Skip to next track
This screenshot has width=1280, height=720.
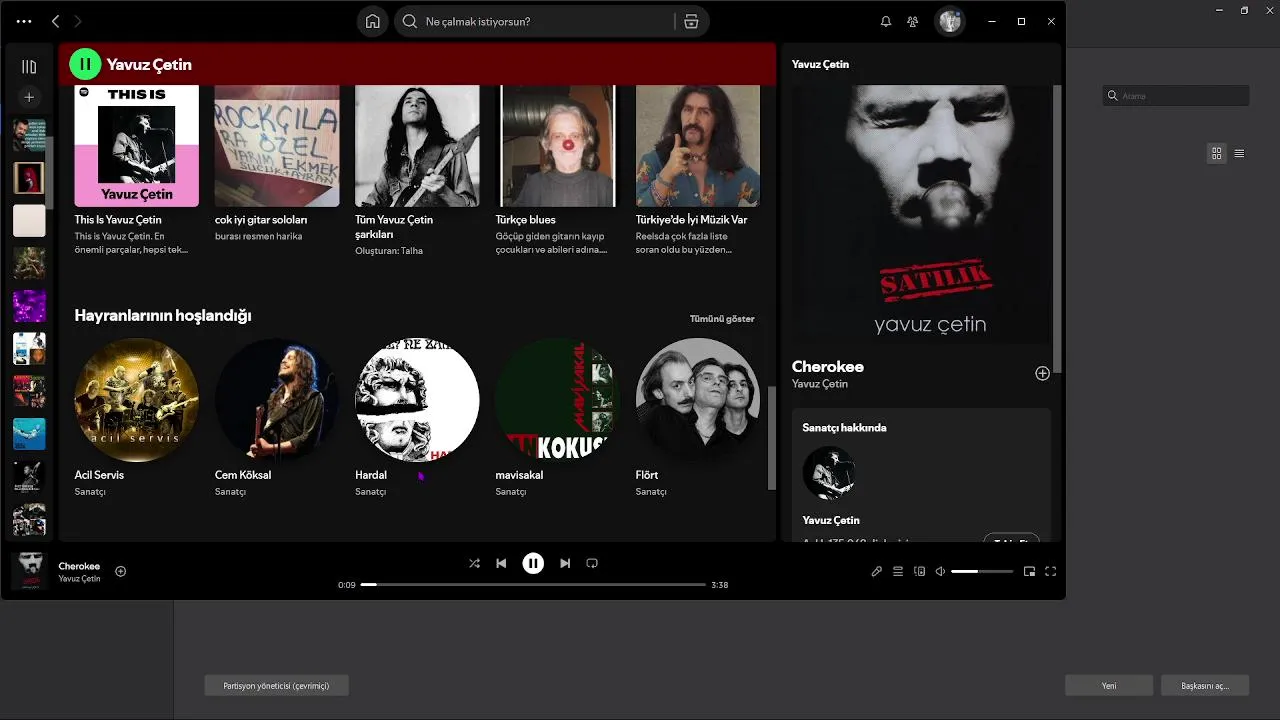[565, 563]
